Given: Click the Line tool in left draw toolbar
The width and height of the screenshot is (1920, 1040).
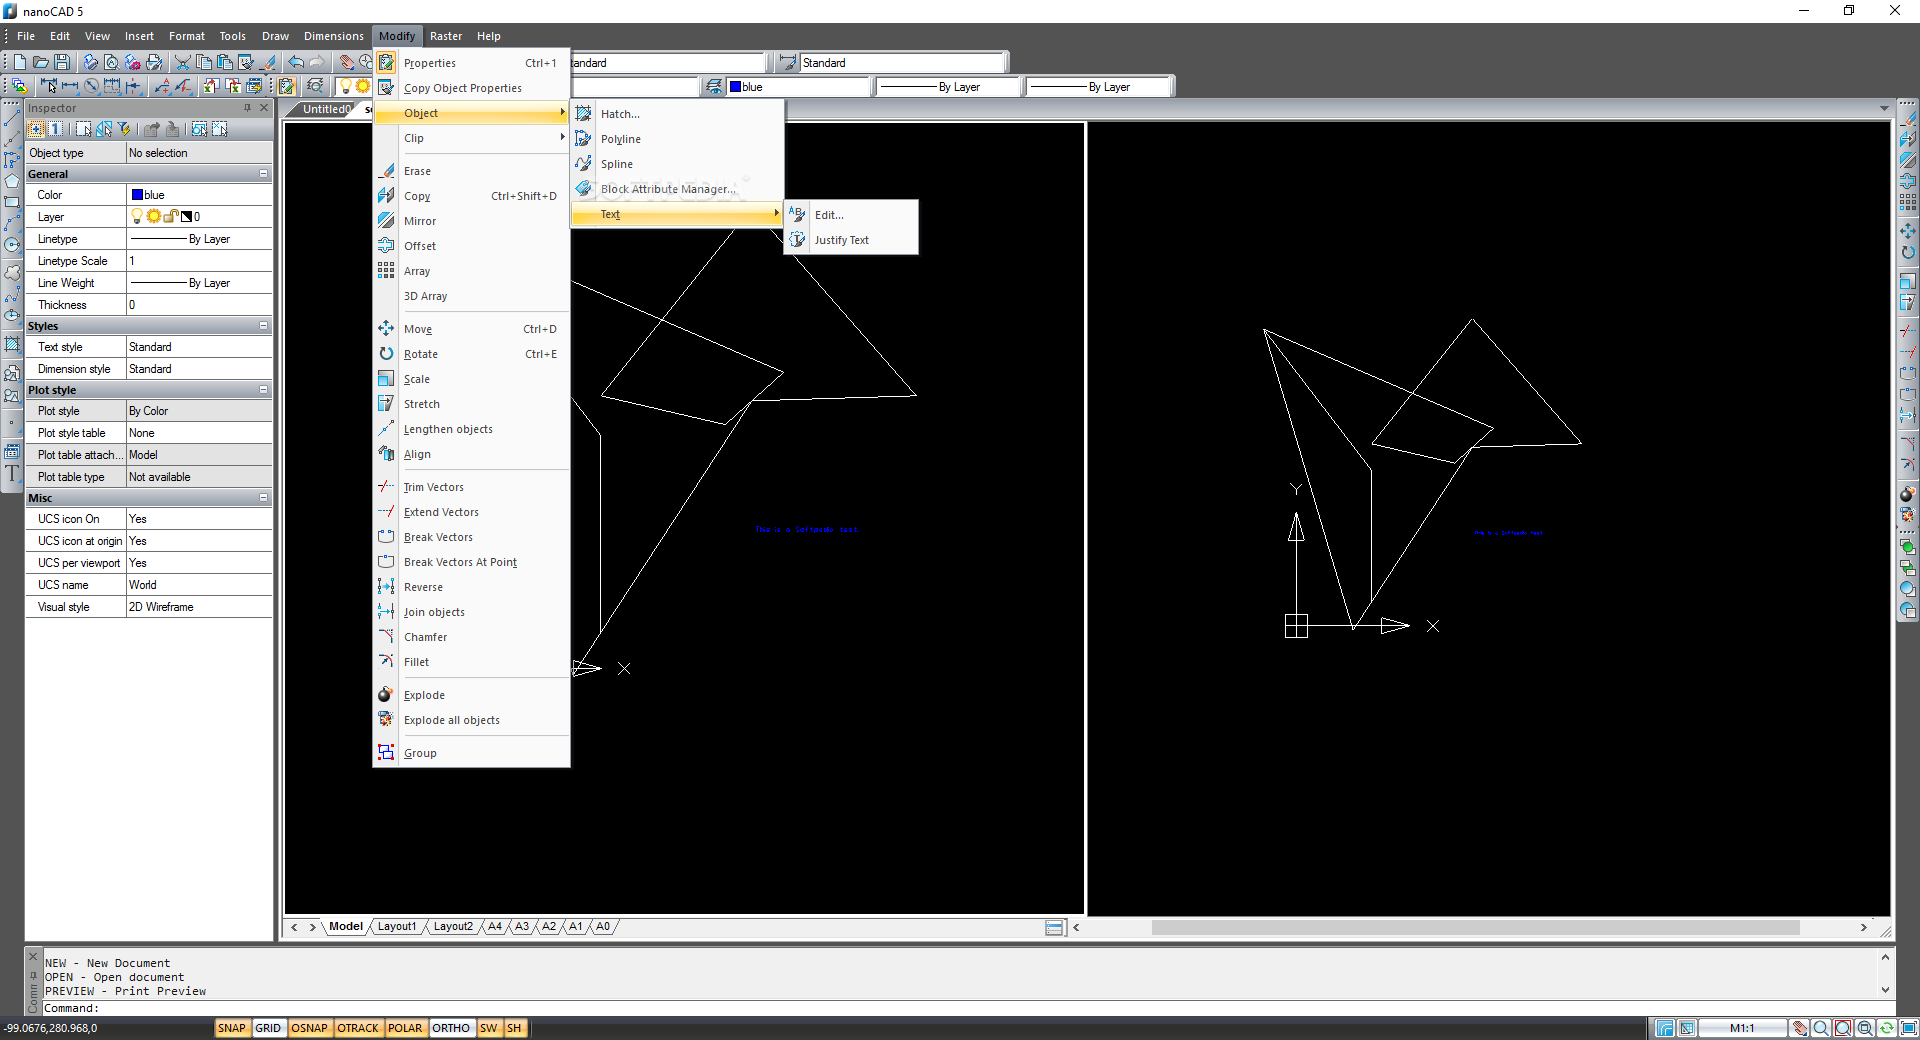Looking at the screenshot, I should (x=12, y=119).
